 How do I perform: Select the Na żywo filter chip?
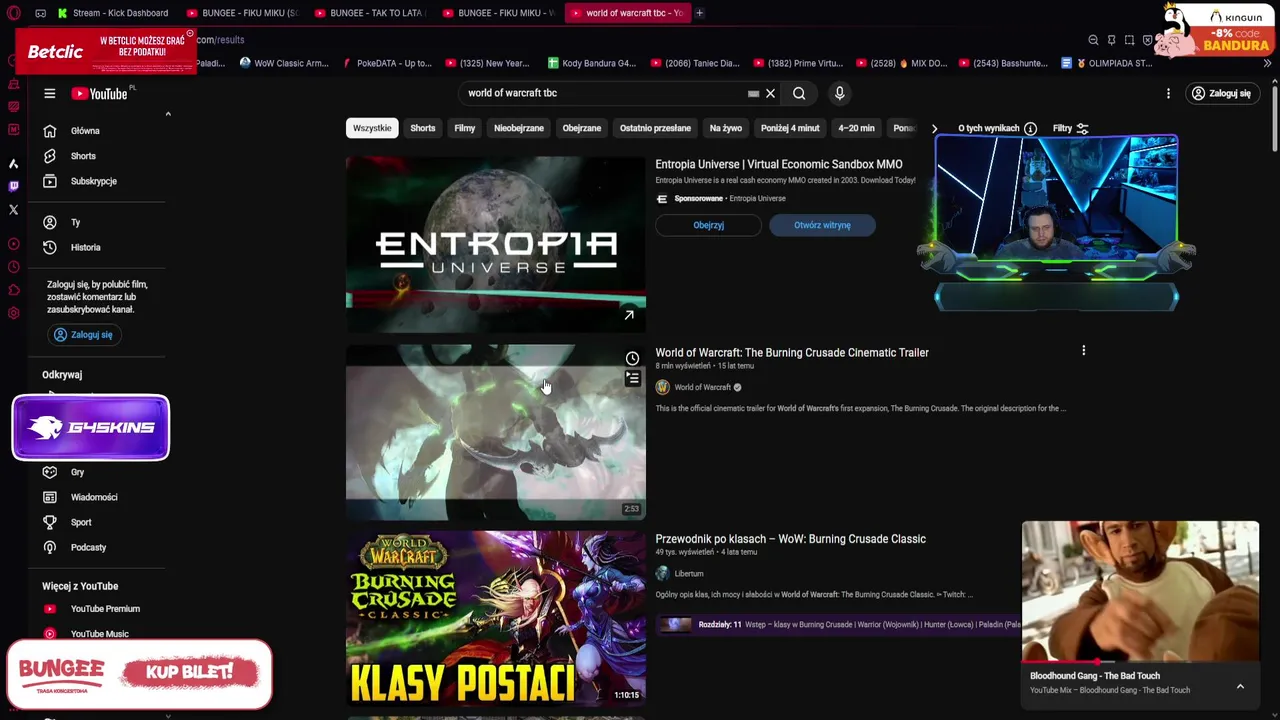pos(726,128)
